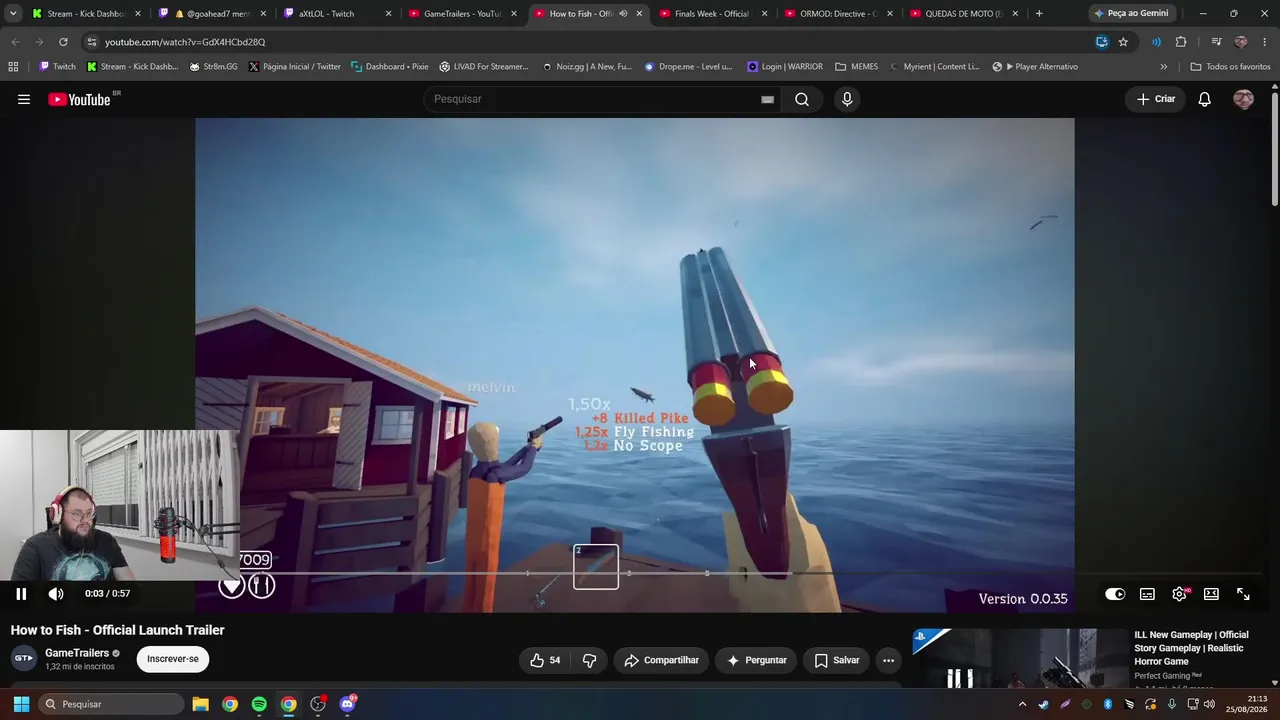Open the Criar create menu
Screen dimensions: 1280x720
[x=1156, y=99]
